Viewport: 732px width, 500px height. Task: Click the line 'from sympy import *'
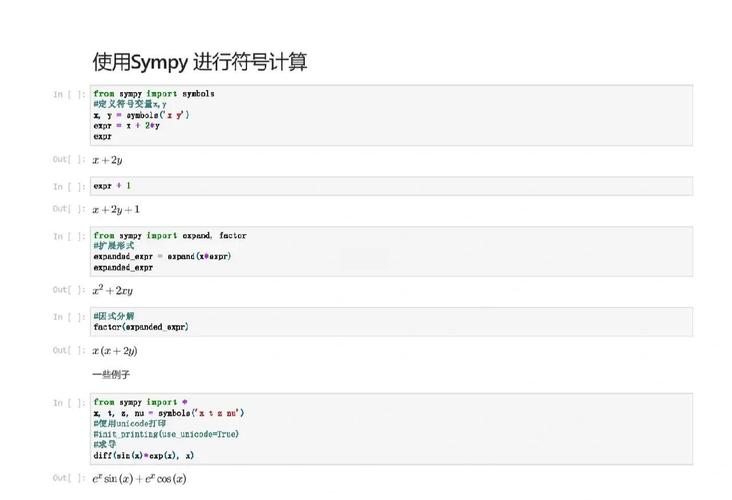pyautogui.click(x=141, y=402)
